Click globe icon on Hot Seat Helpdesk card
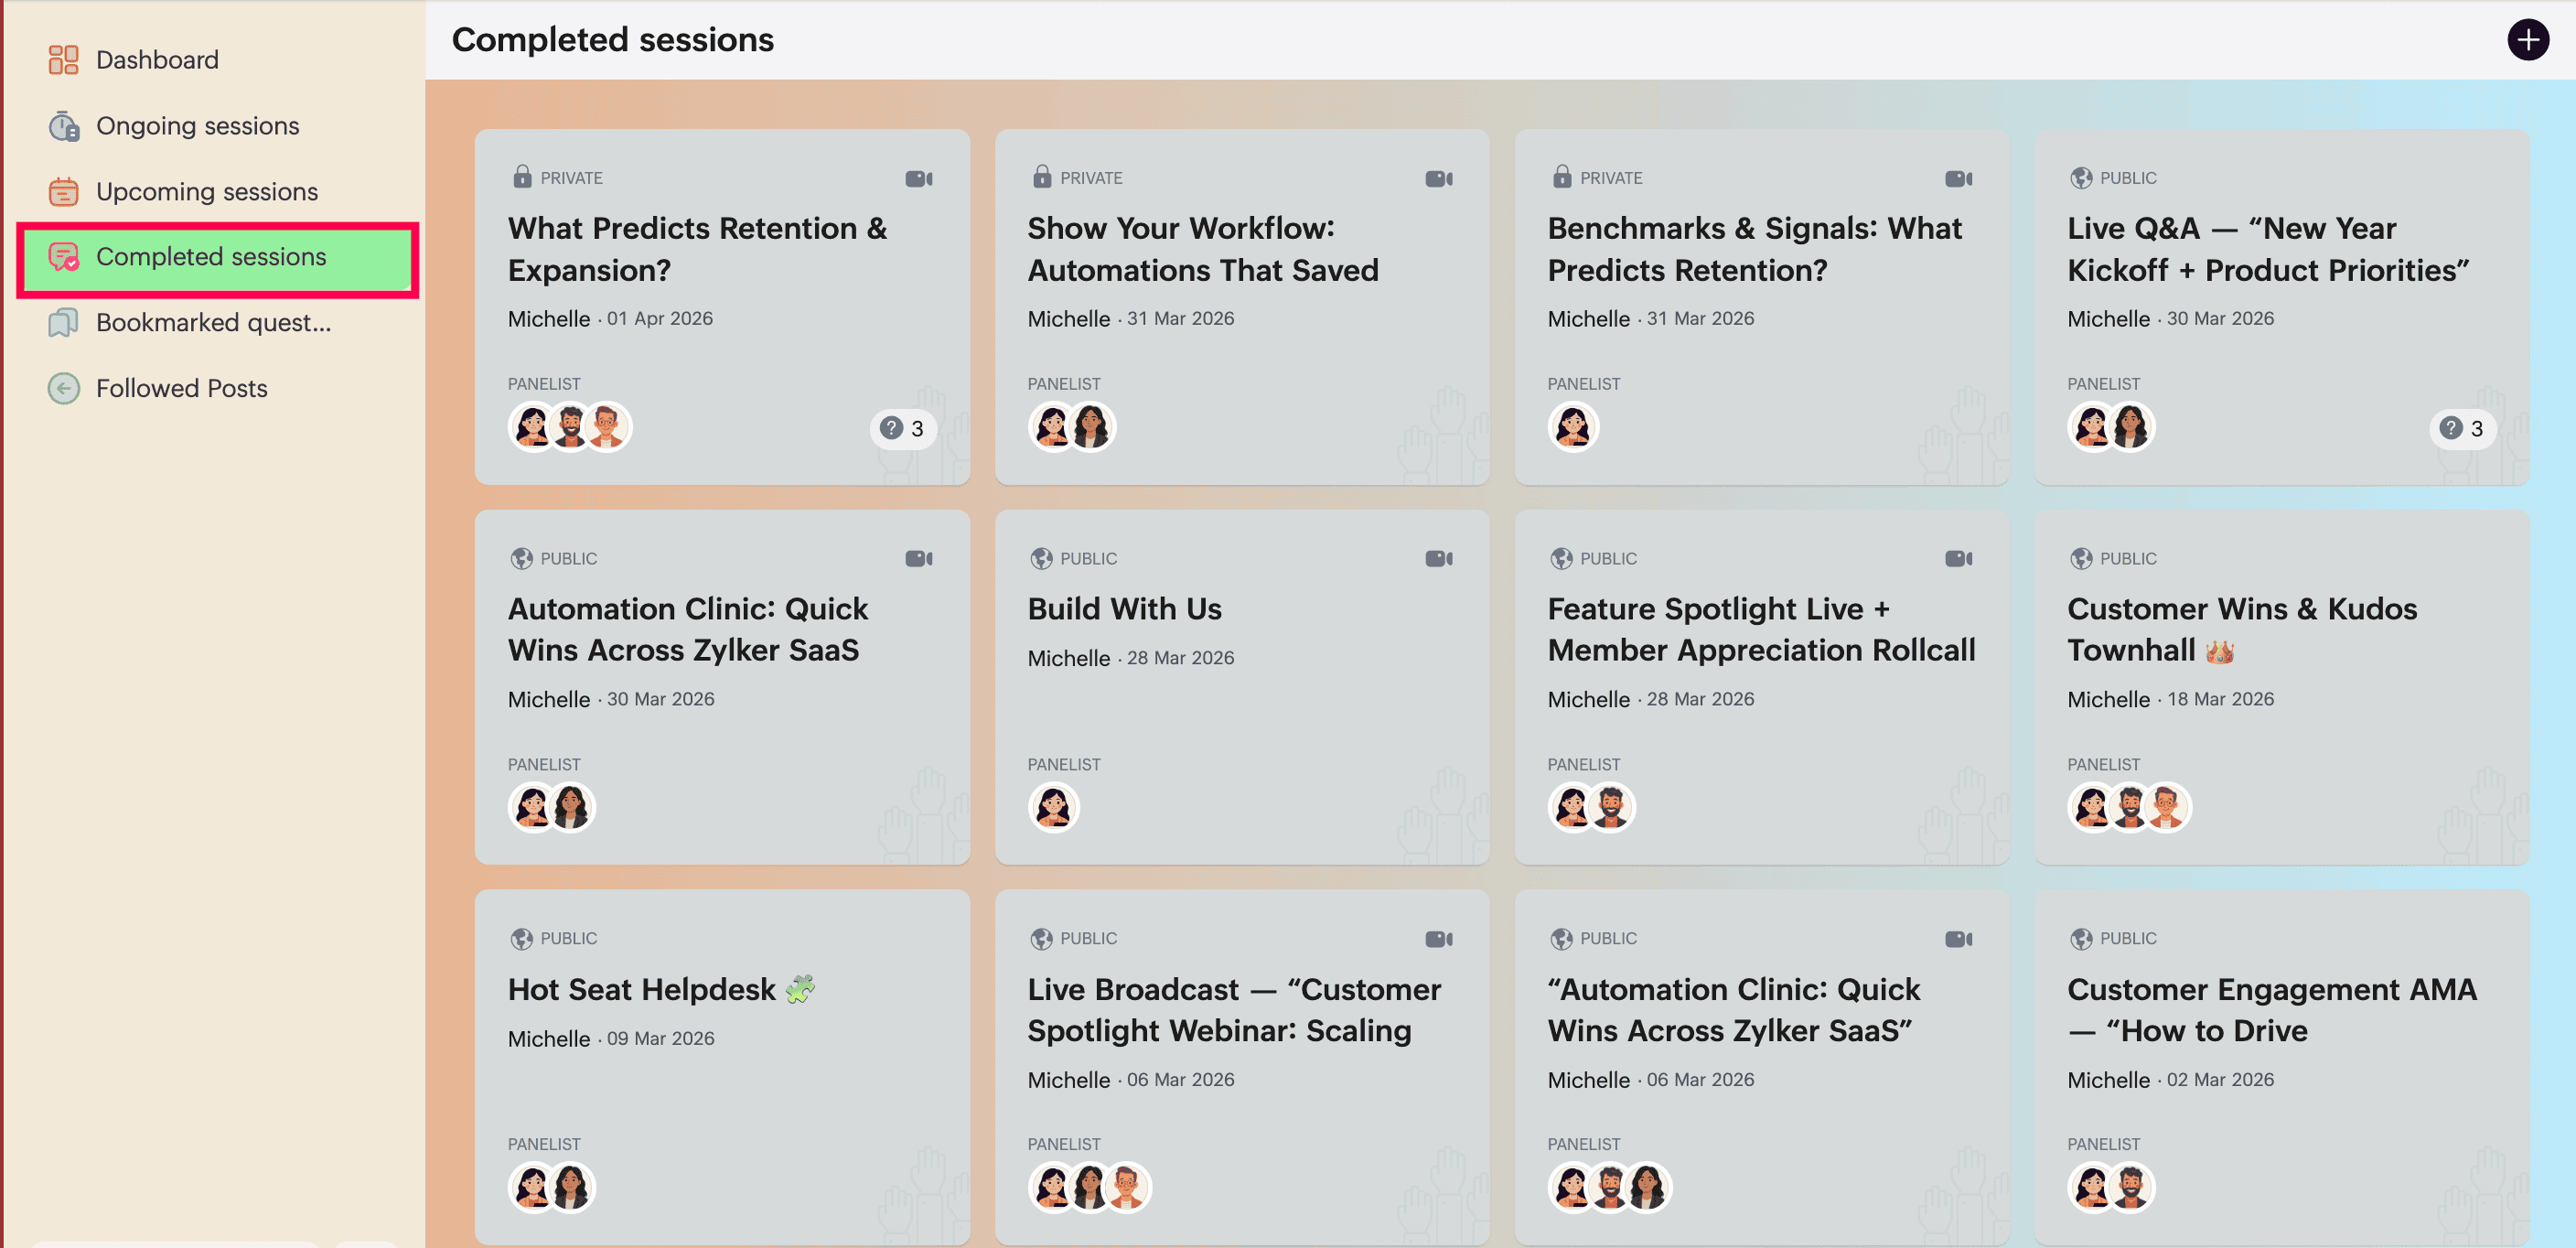2576x1248 pixels. [521, 939]
